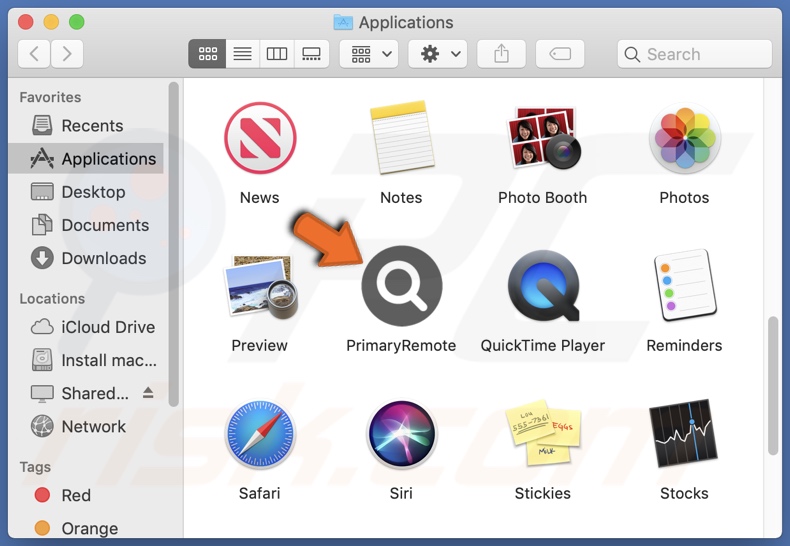Click the sidebar scrollbar
This screenshot has height=546, width=790.
pos(173,244)
